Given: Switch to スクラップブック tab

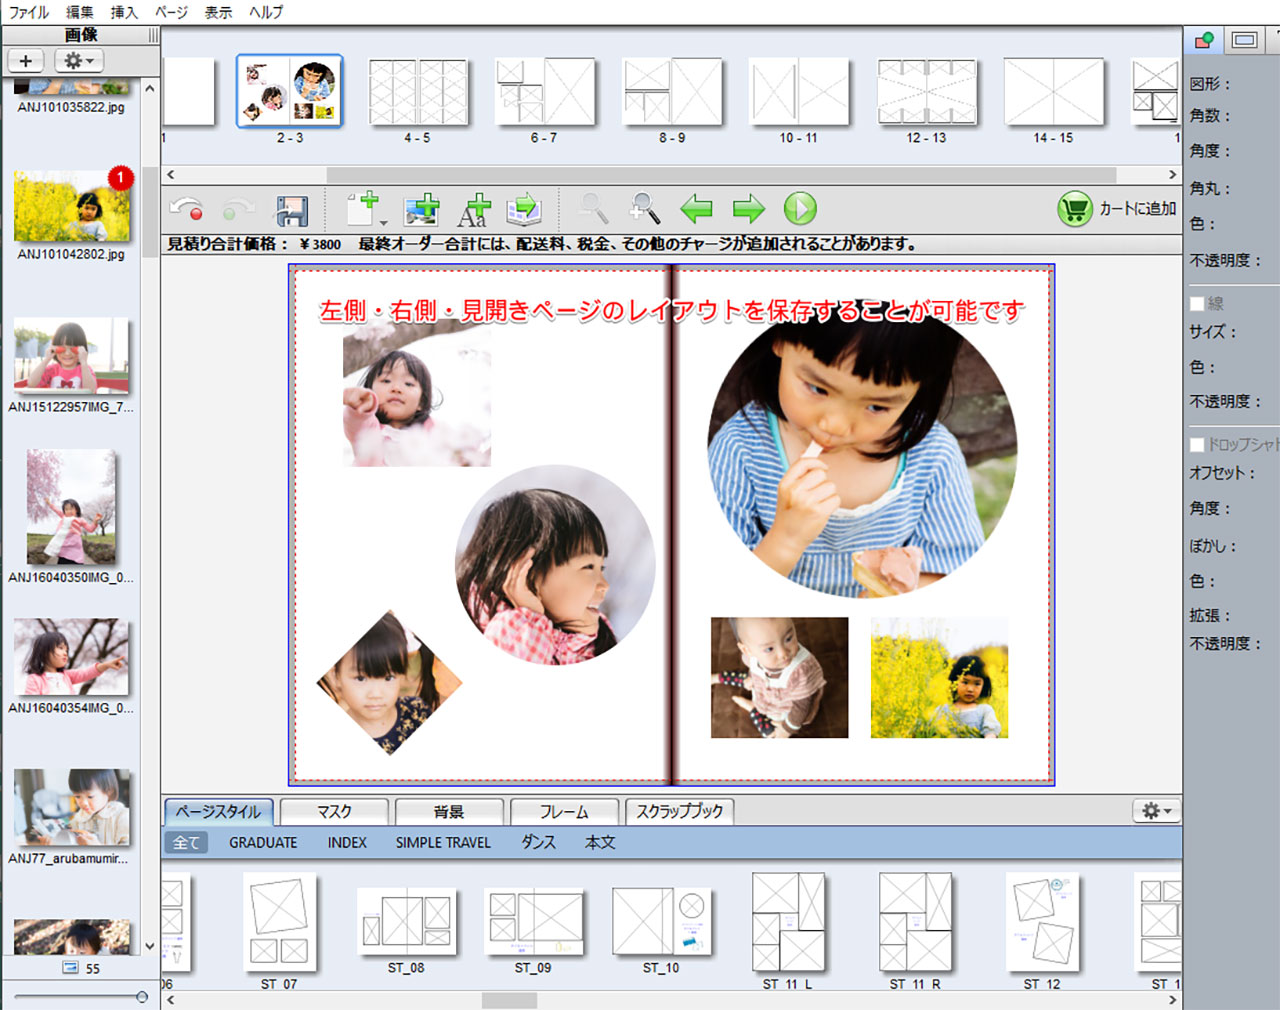Looking at the screenshot, I should tap(680, 811).
